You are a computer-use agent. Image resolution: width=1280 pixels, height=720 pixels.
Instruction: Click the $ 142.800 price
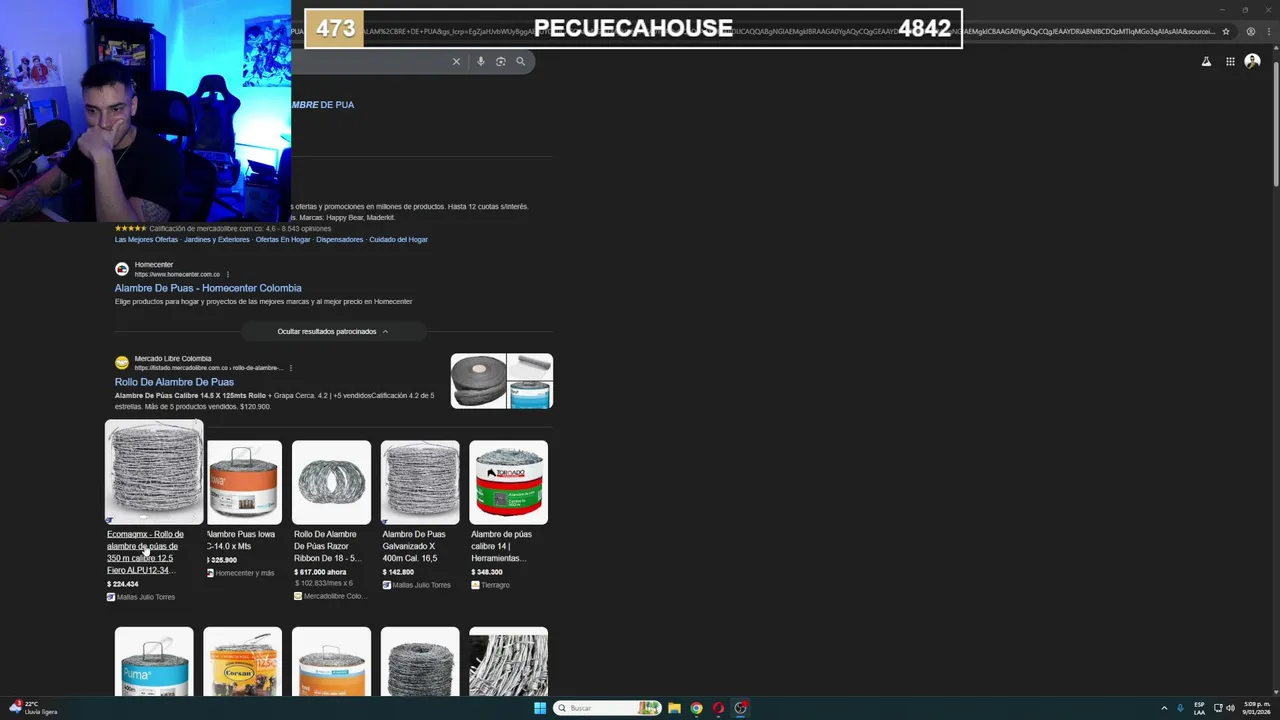coord(398,572)
